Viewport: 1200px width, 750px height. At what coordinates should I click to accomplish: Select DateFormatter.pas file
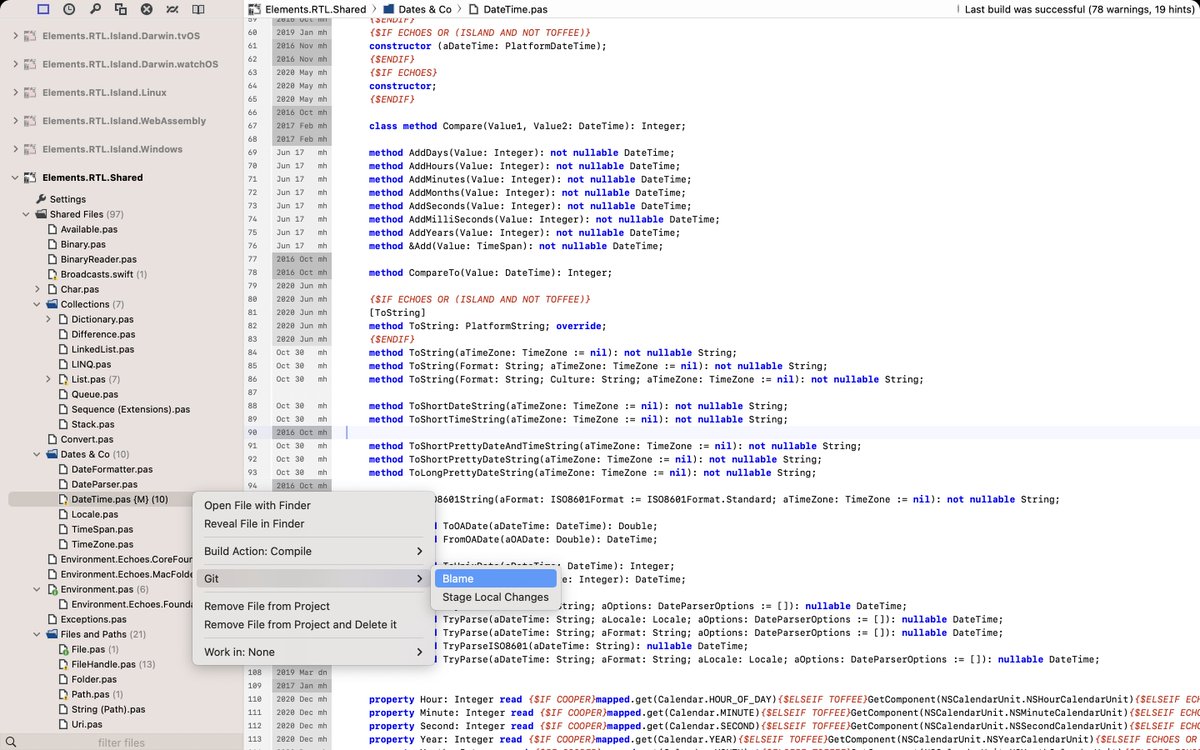pyautogui.click(x=112, y=469)
